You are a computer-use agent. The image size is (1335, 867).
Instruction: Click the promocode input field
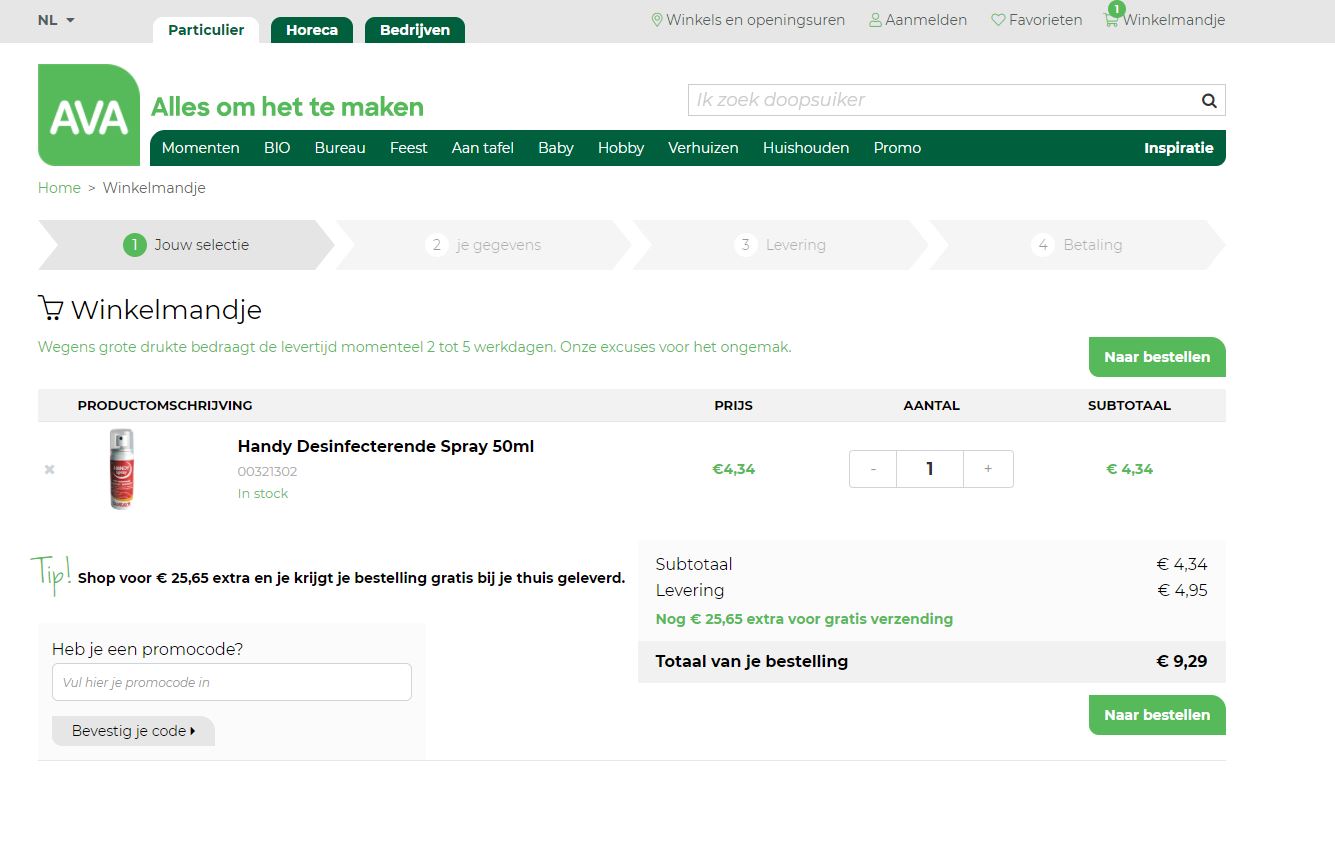232,682
